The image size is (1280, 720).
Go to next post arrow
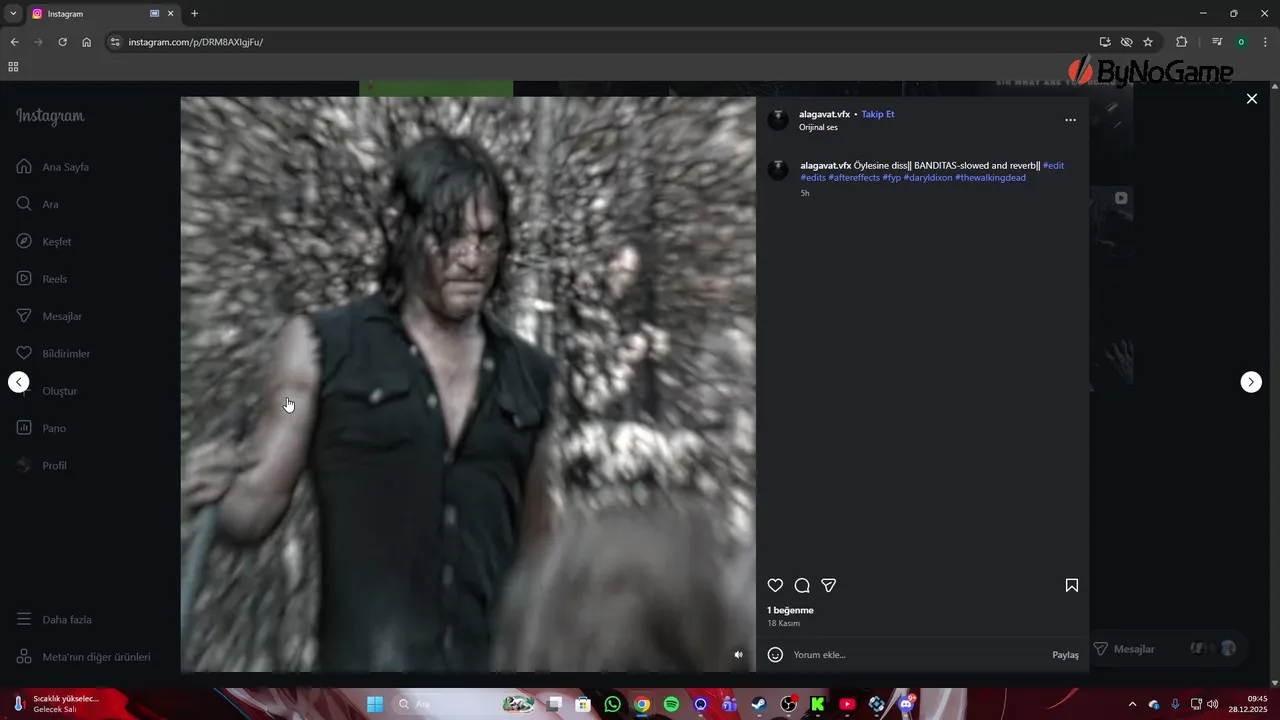coord(1251,382)
